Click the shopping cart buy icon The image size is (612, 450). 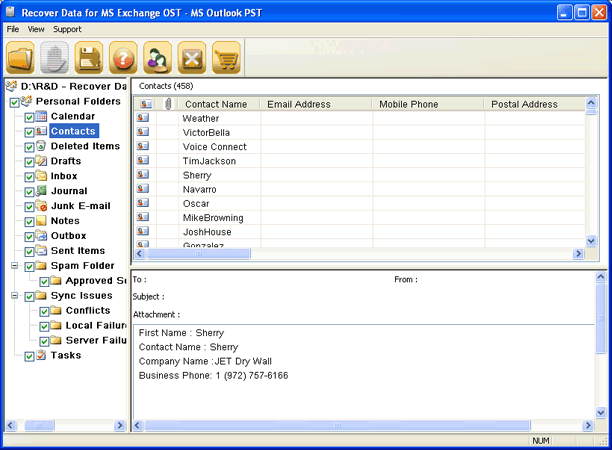point(226,58)
